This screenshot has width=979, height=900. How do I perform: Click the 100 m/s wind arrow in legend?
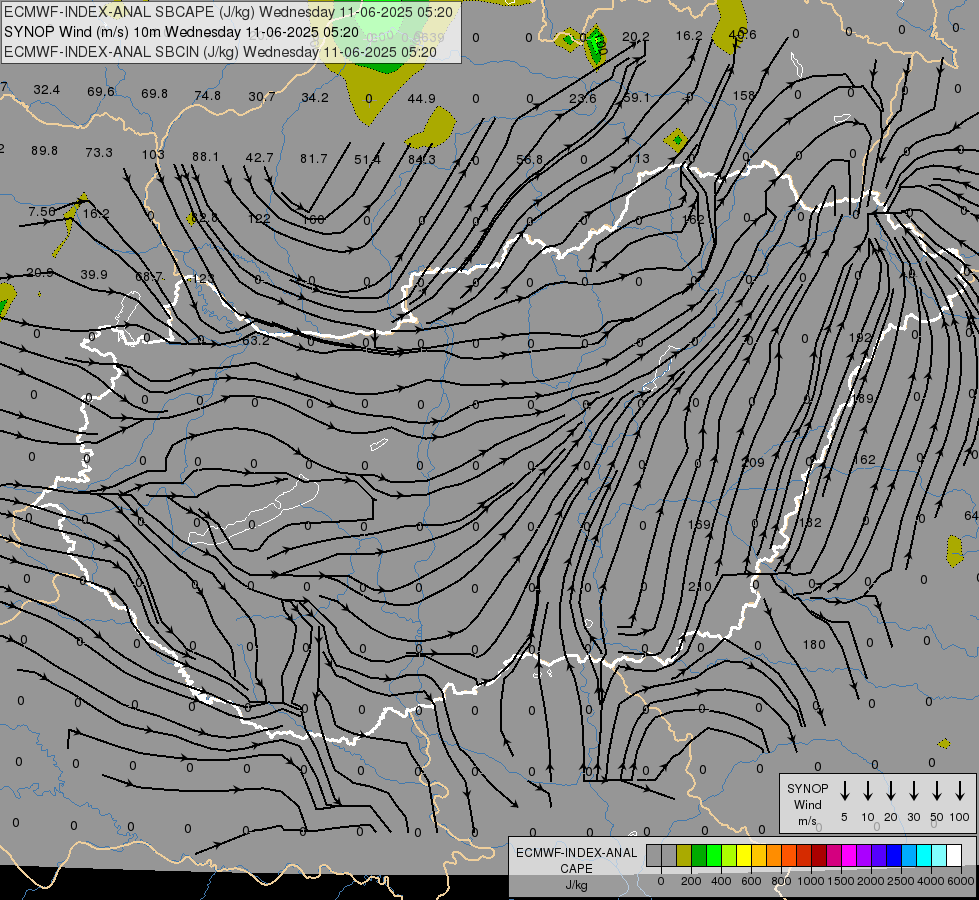pos(960,791)
